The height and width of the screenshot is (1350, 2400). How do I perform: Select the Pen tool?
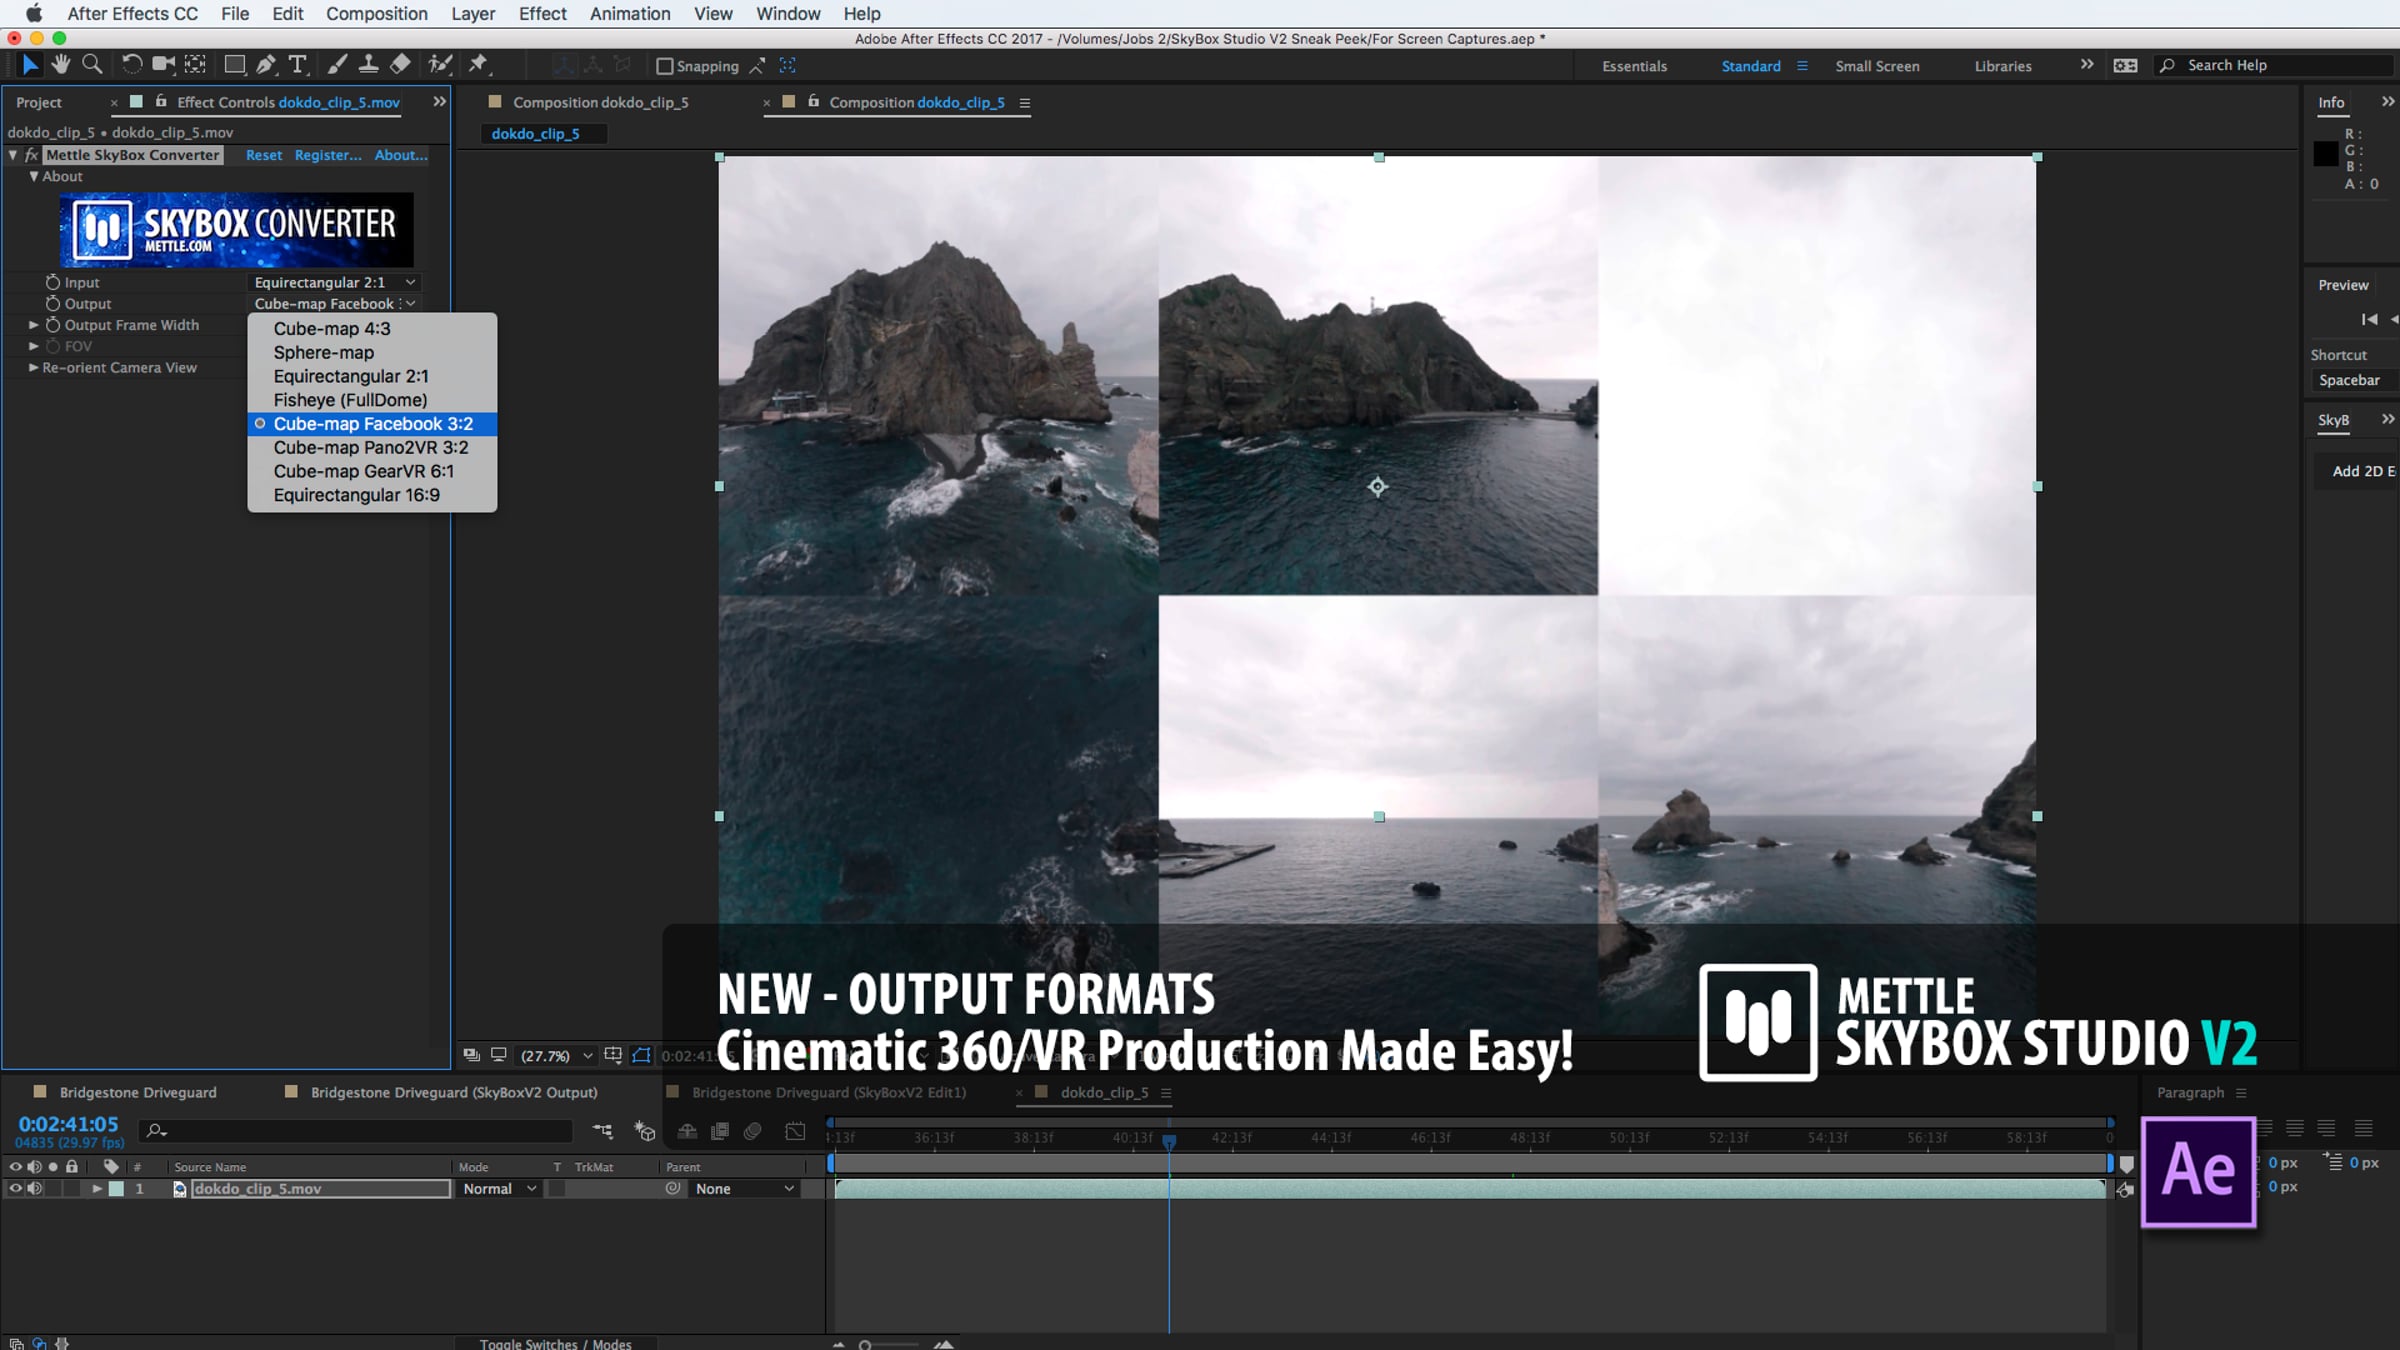click(266, 65)
